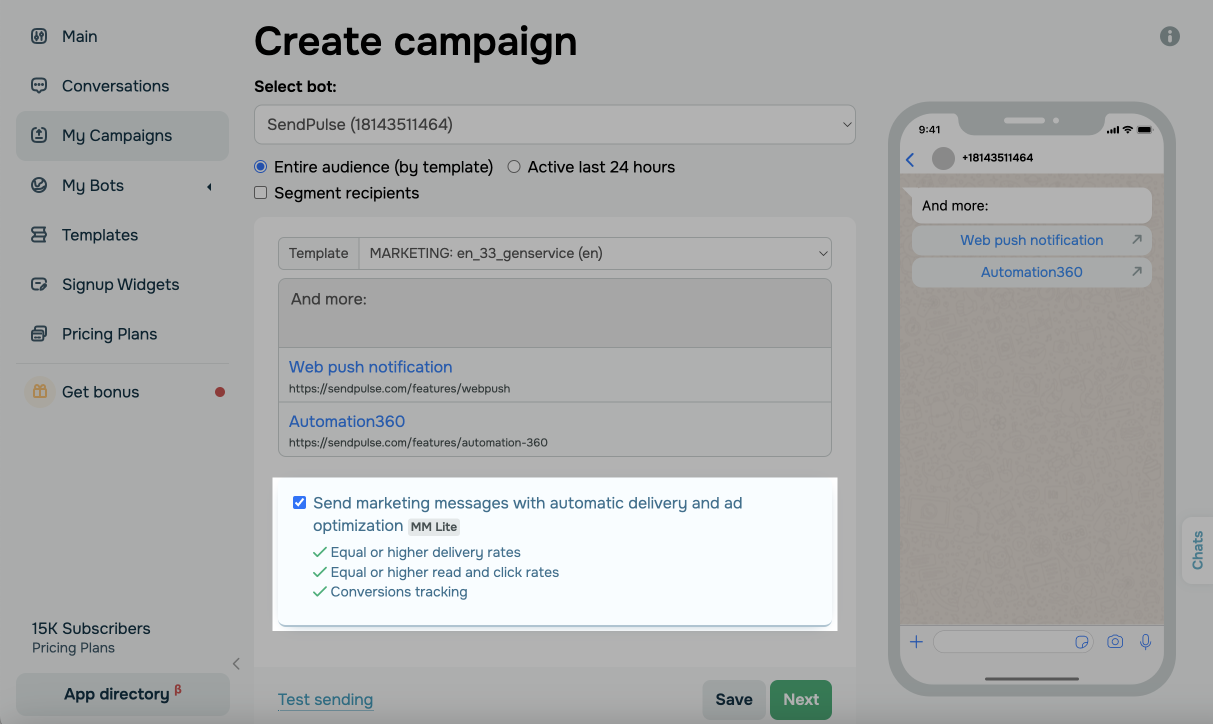Image resolution: width=1213 pixels, height=724 pixels.
Task: Click the Web push notification link
Action: point(370,367)
